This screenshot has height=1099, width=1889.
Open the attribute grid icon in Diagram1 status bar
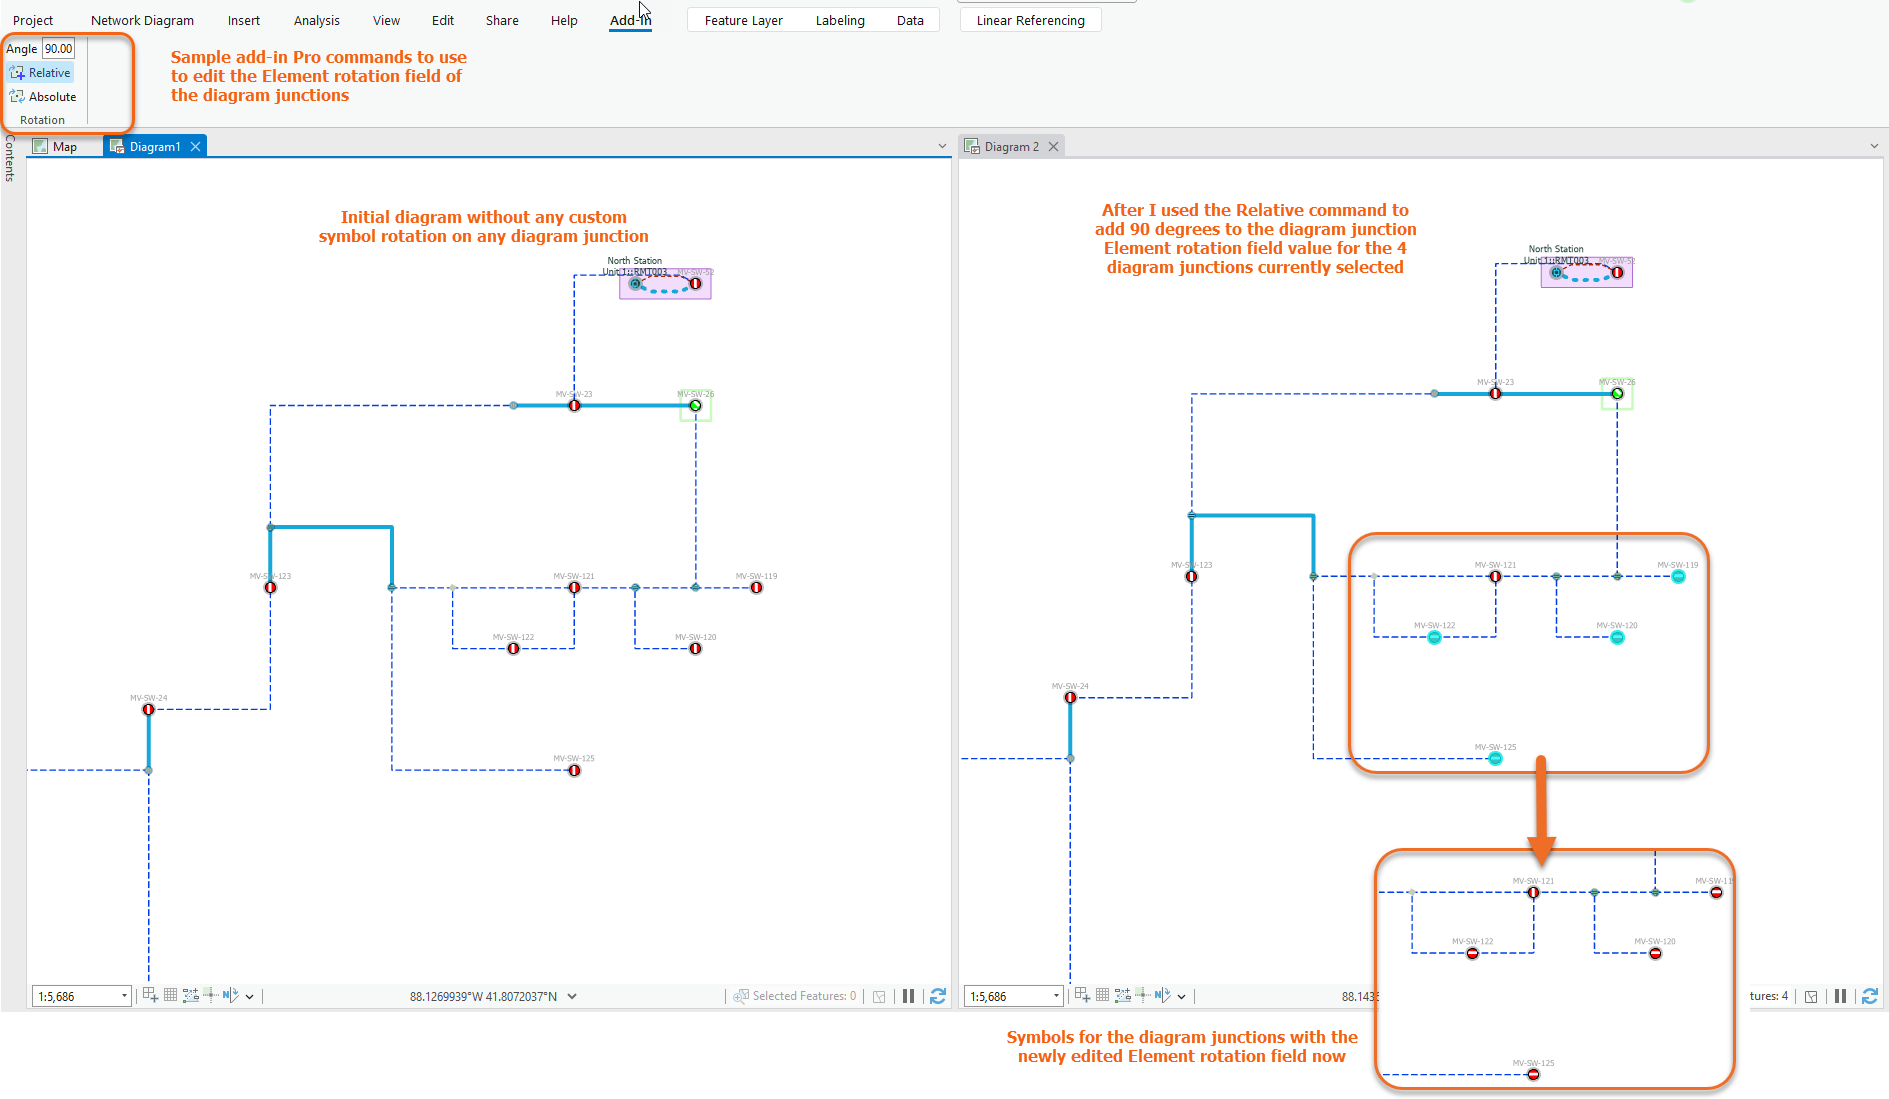(x=170, y=995)
